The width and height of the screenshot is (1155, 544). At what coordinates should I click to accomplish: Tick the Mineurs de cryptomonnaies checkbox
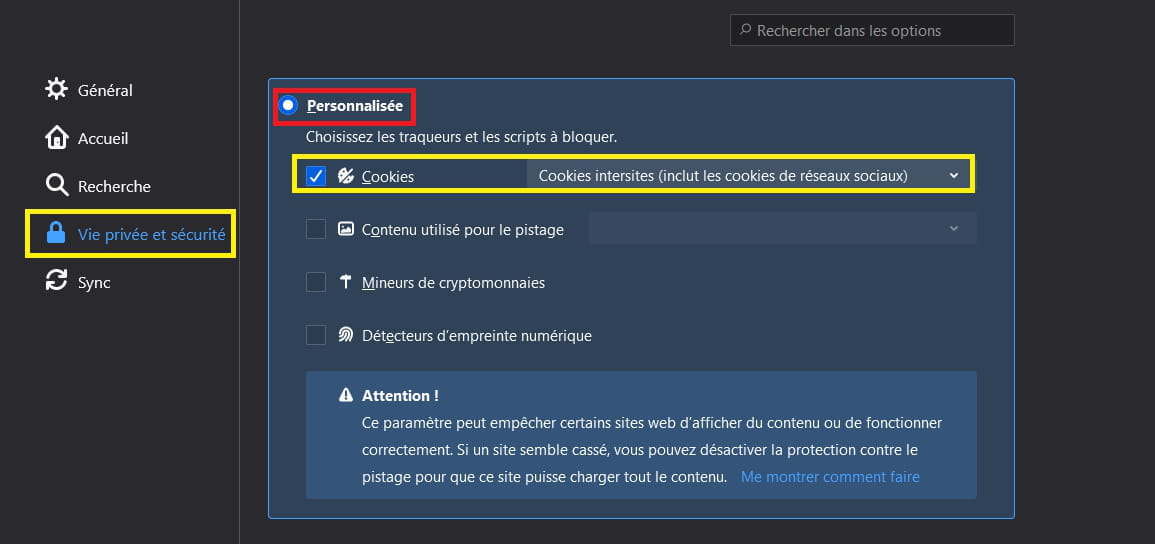point(316,282)
